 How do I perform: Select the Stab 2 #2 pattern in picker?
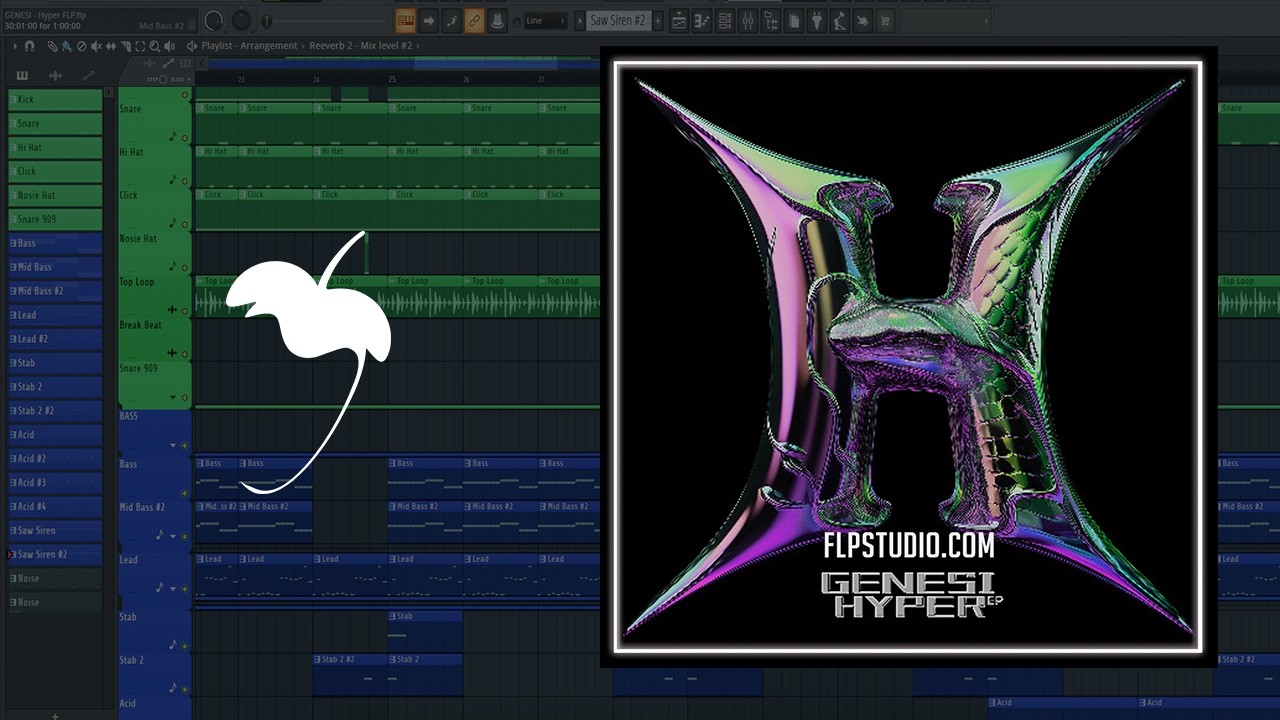coord(55,411)
